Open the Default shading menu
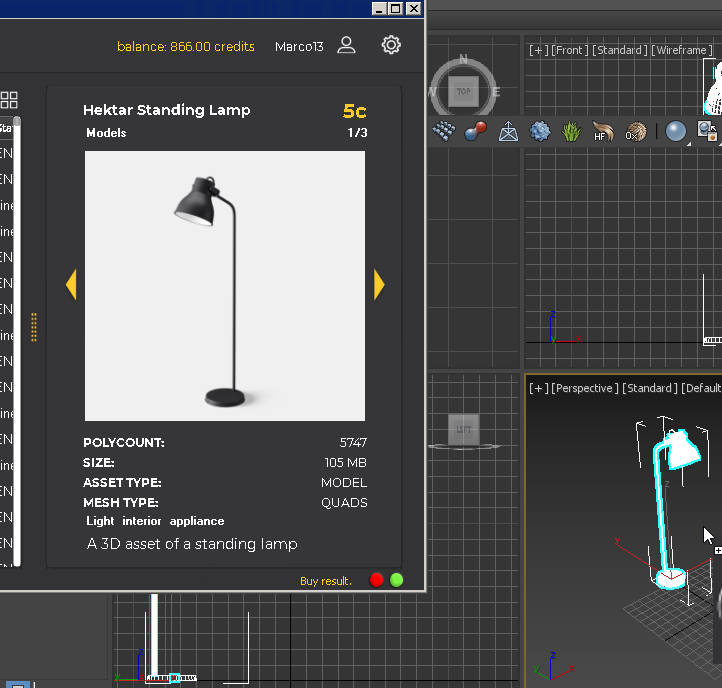This screenshot has height=688, width=722. (x=701, y=388)
